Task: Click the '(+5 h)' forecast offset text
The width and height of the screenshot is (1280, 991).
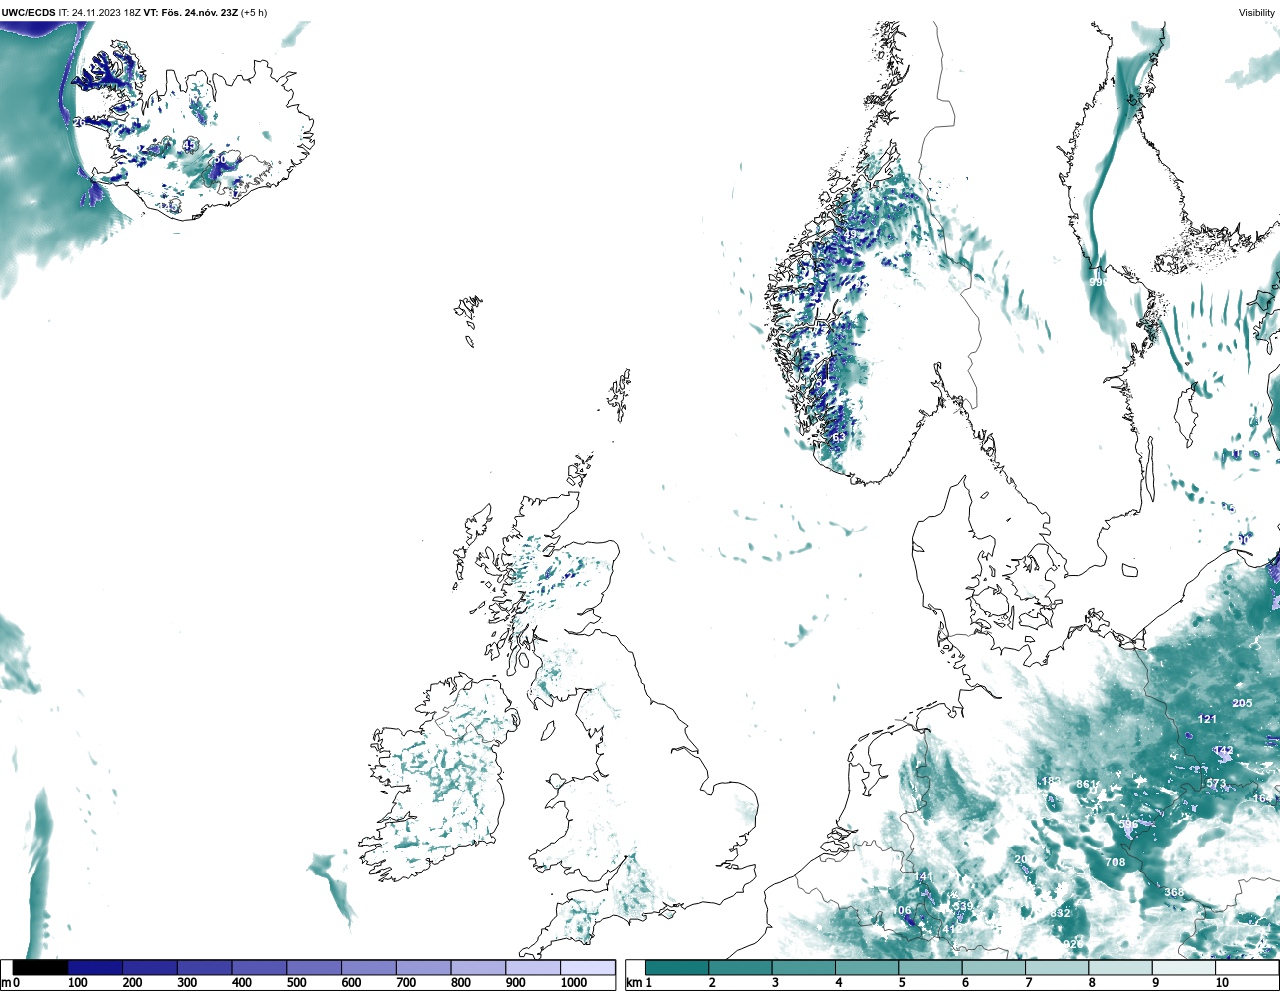Action: [254, 13]
